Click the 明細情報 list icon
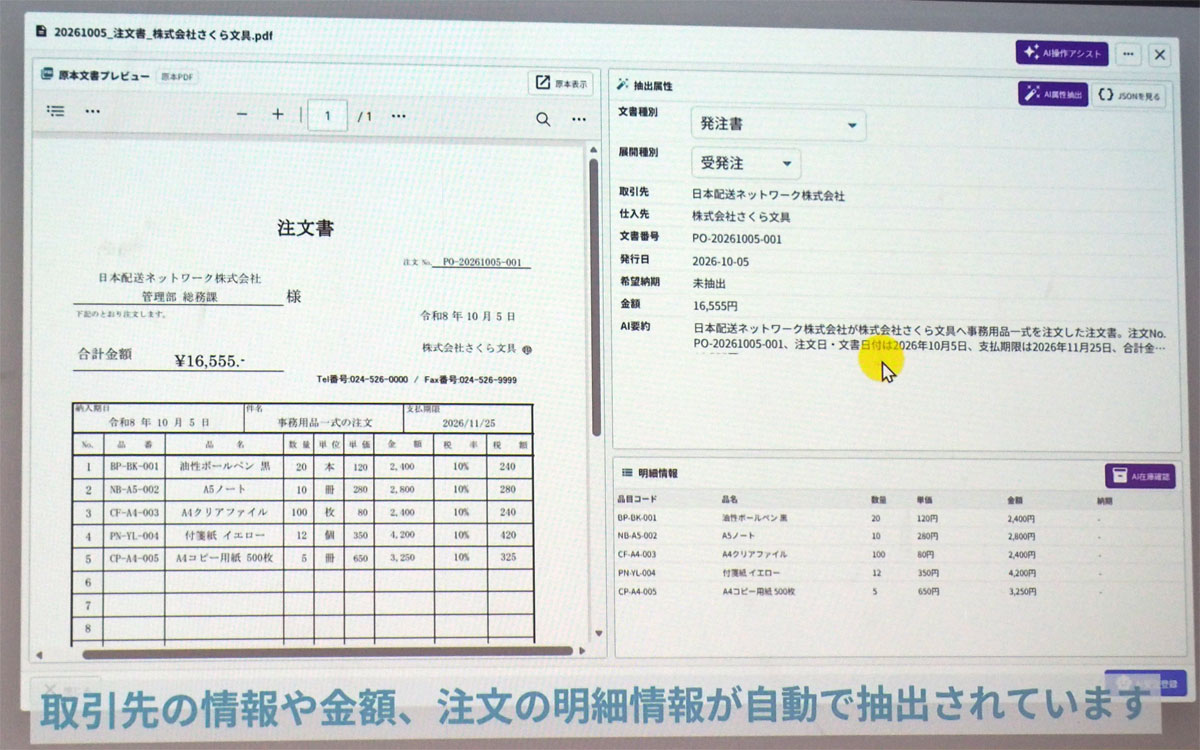The height and width of the screenshot is (750, 1200). (627, 473)
